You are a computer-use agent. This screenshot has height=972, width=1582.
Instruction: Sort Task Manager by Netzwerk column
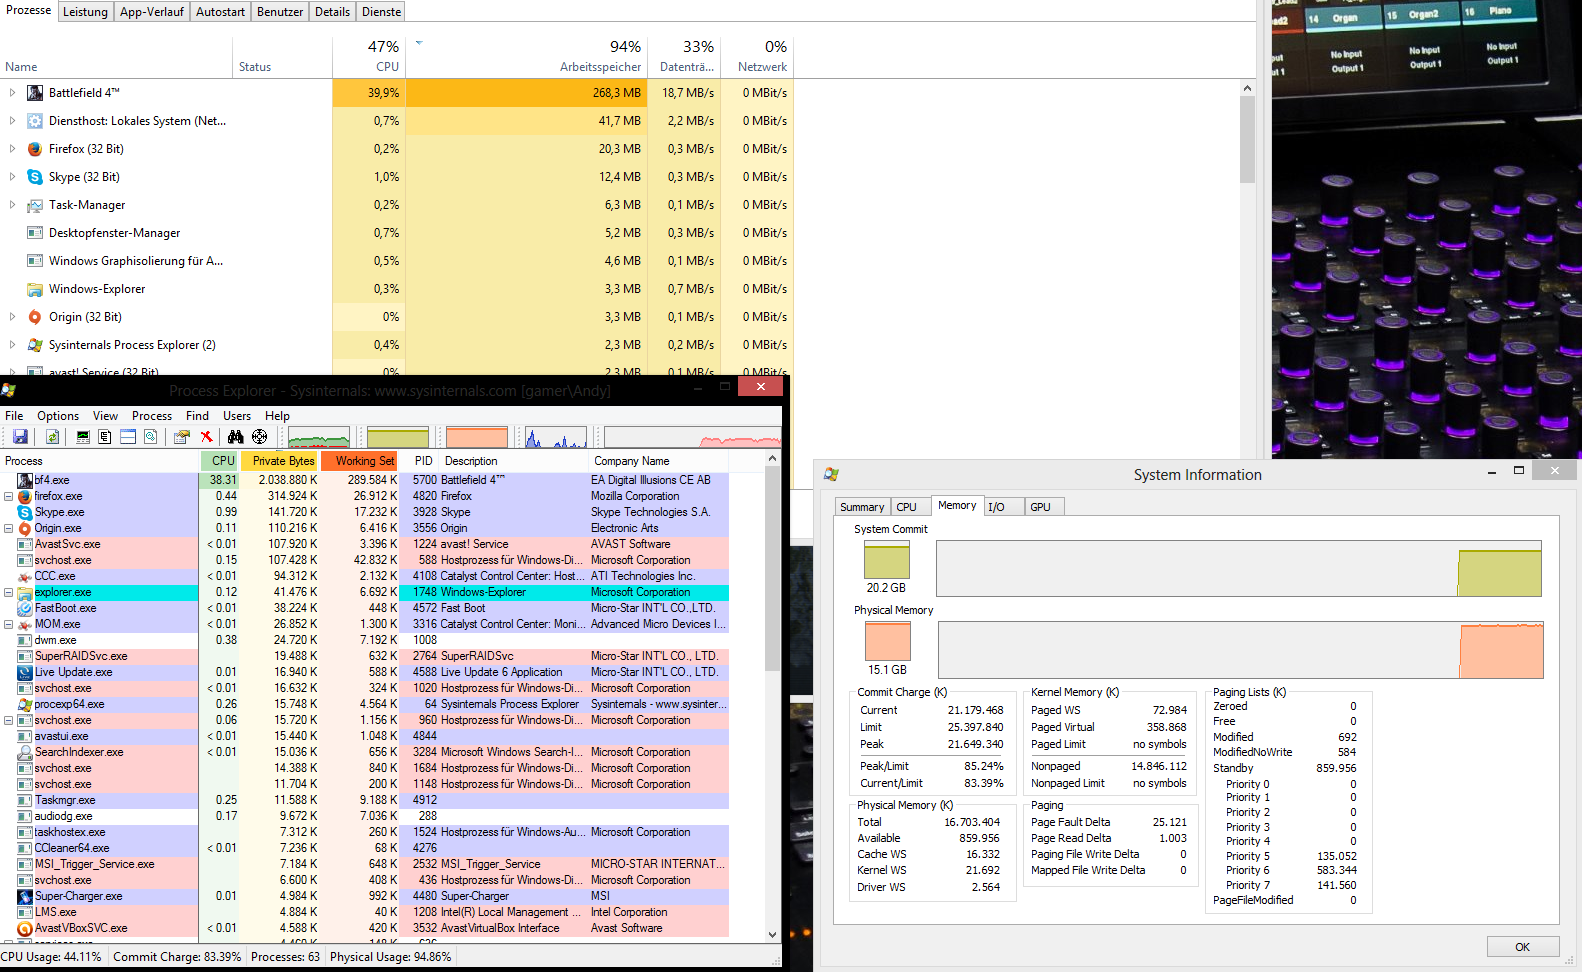pyautogui.click(x=757, y=57)
